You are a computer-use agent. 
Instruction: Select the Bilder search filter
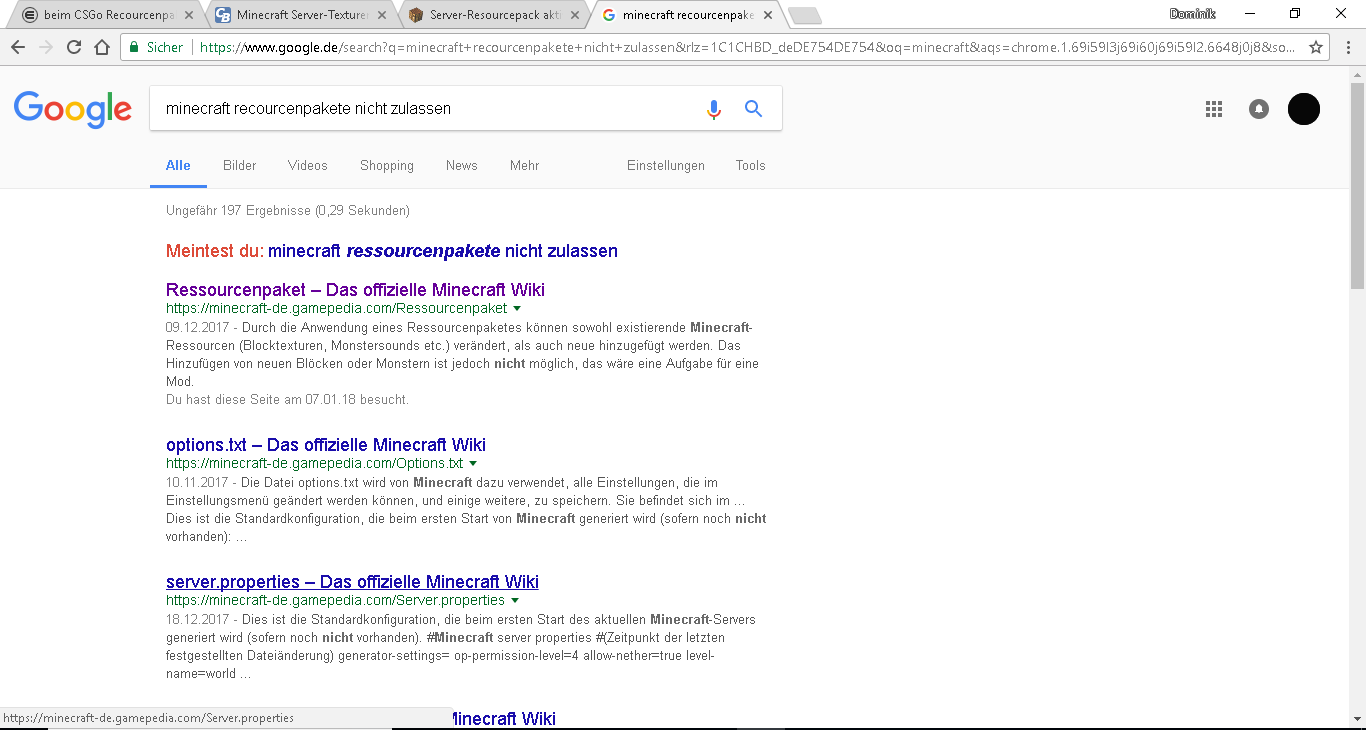(240, 166)
